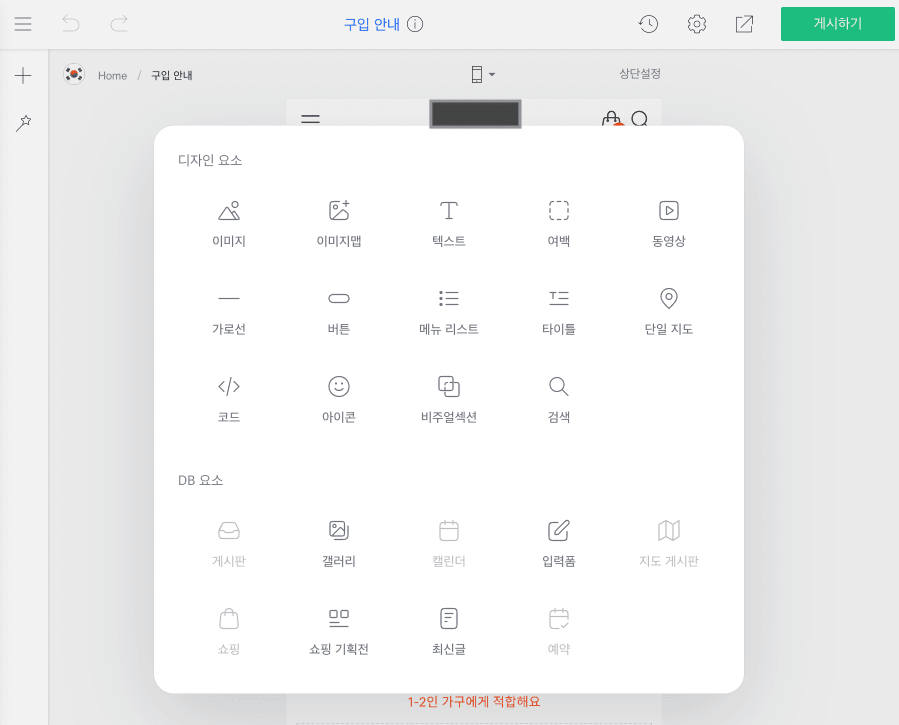Open the hamburger menu at top left

coord(23,24)
